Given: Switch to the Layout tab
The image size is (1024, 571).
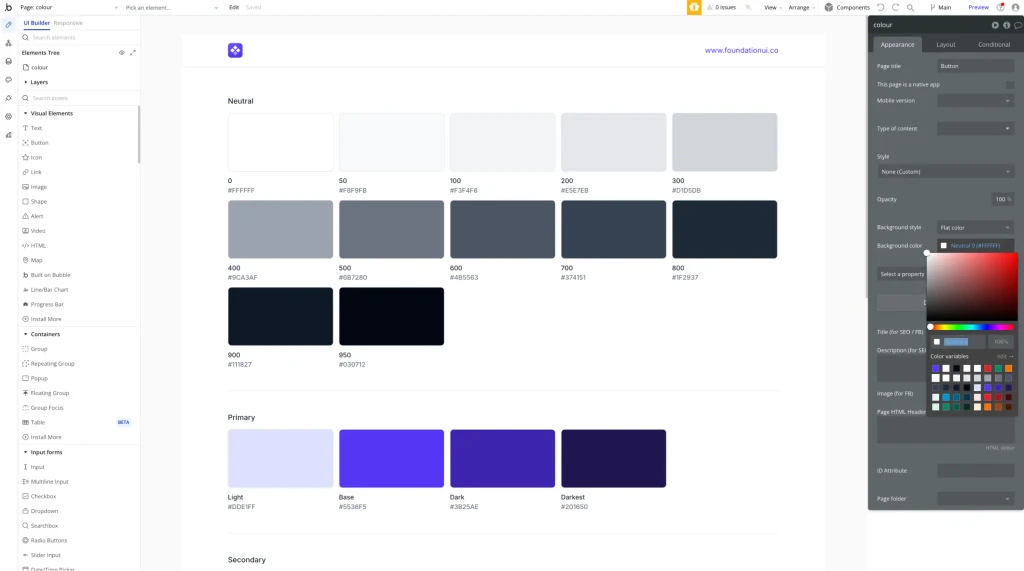Looking at the screenshot, I should coord(946,44).
